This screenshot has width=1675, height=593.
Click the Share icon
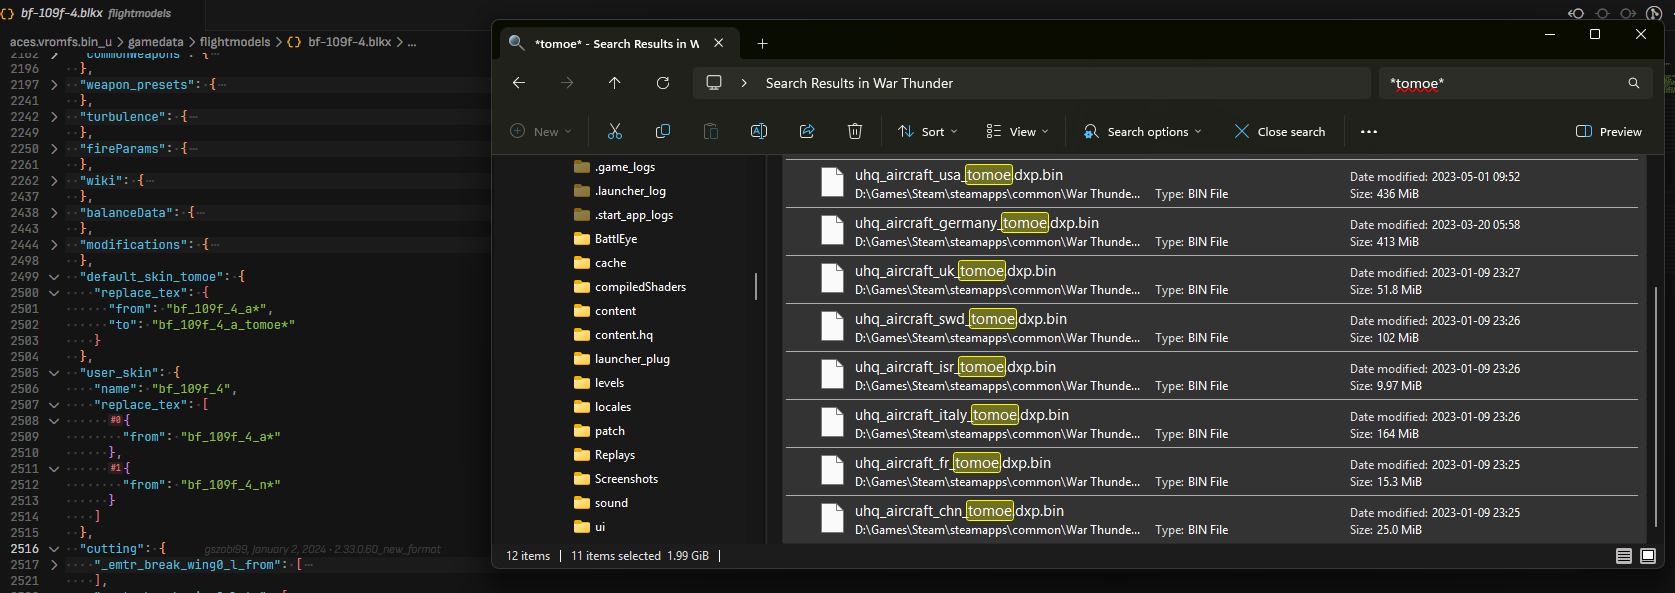[807, 131]
